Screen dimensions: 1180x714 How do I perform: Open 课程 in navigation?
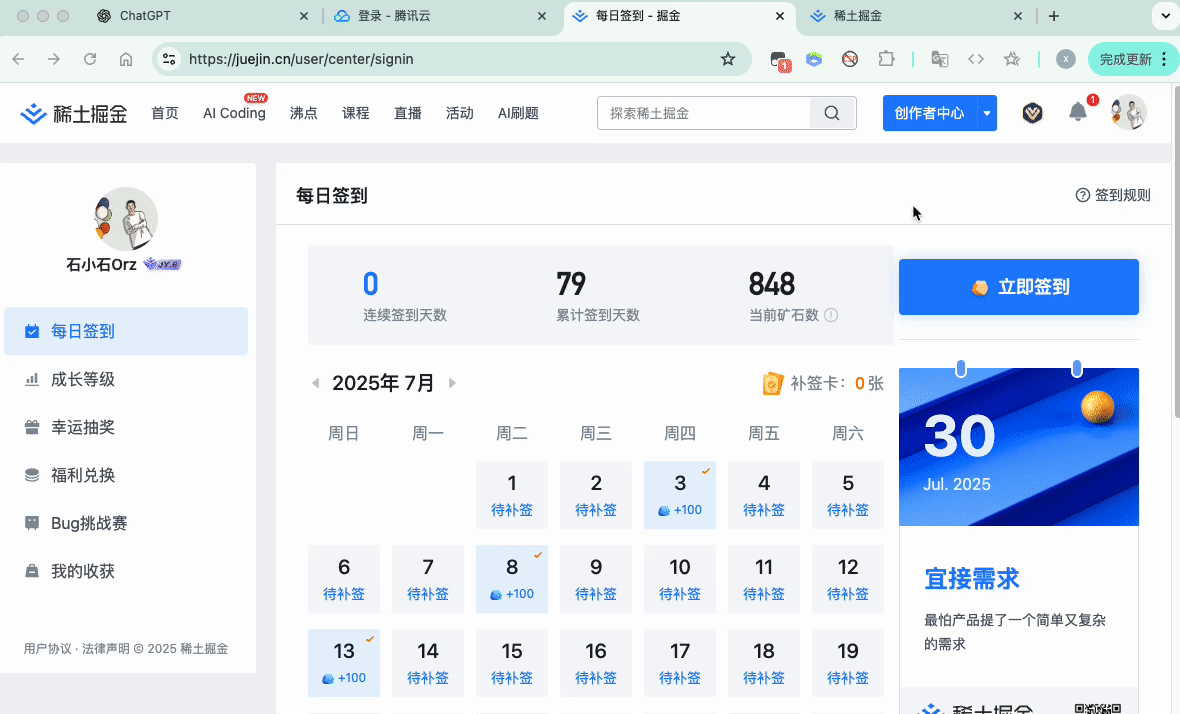355,113
